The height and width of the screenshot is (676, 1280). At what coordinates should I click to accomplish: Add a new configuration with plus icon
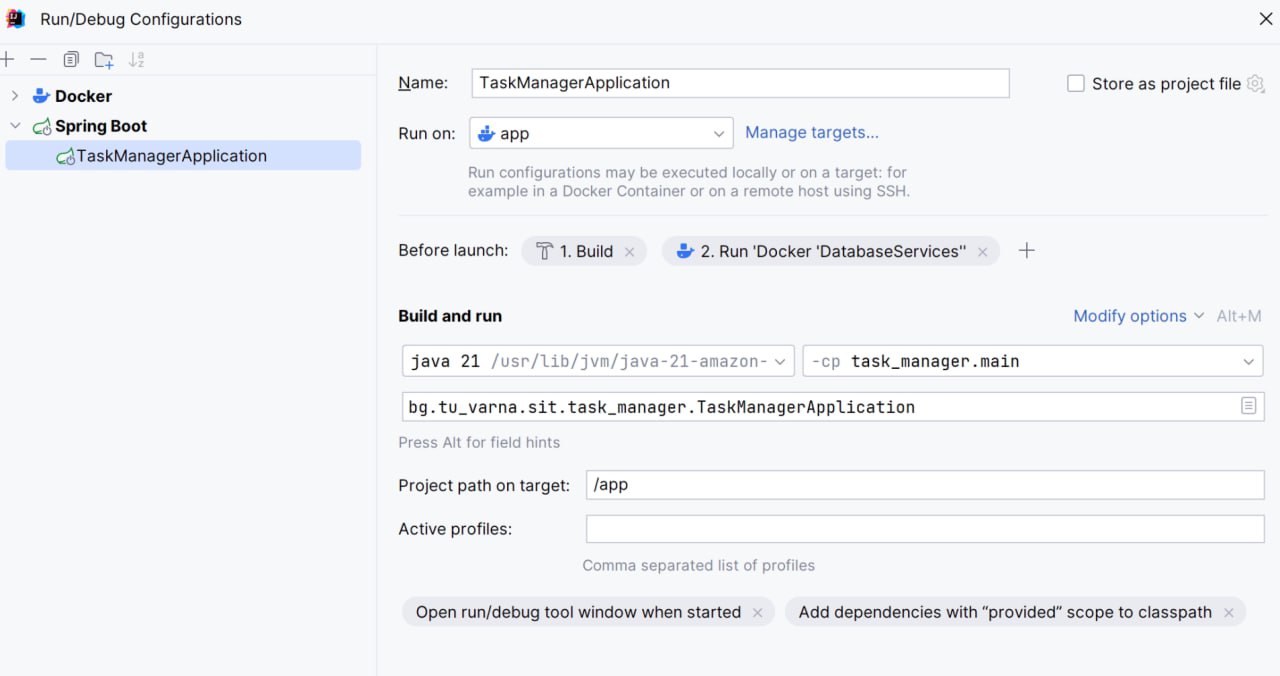coord(7,60)
